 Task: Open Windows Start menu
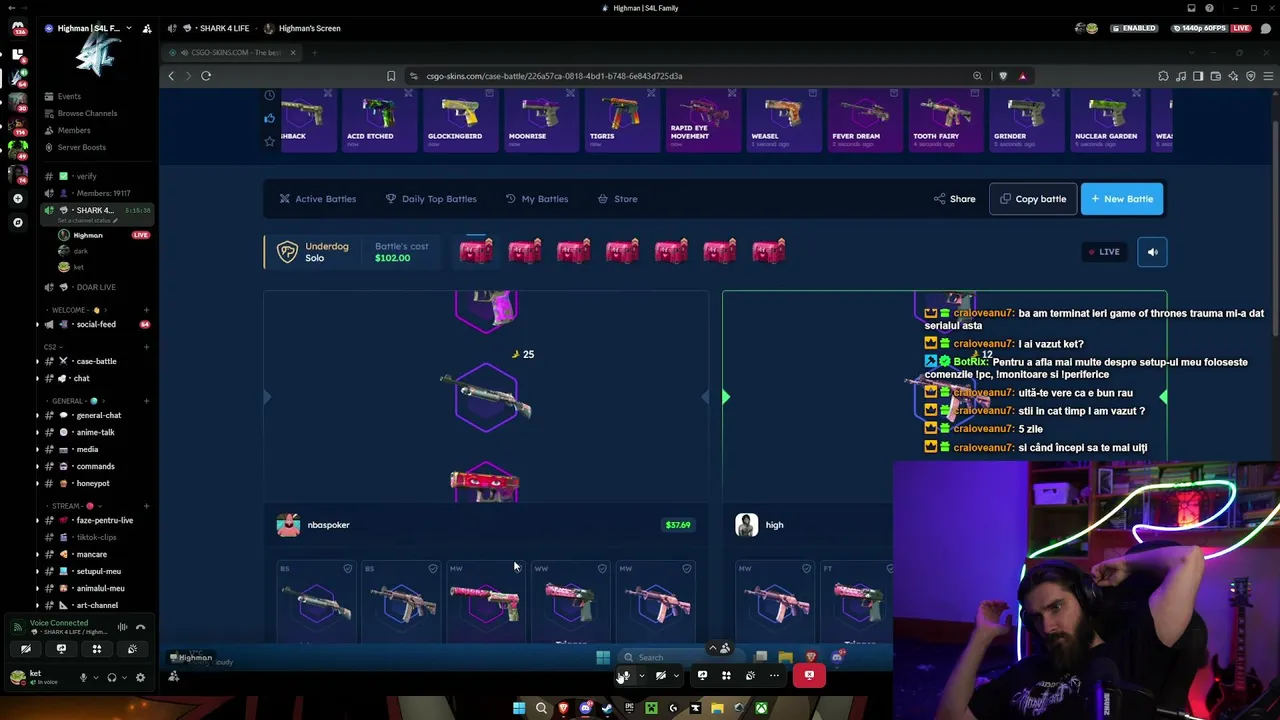519,709
